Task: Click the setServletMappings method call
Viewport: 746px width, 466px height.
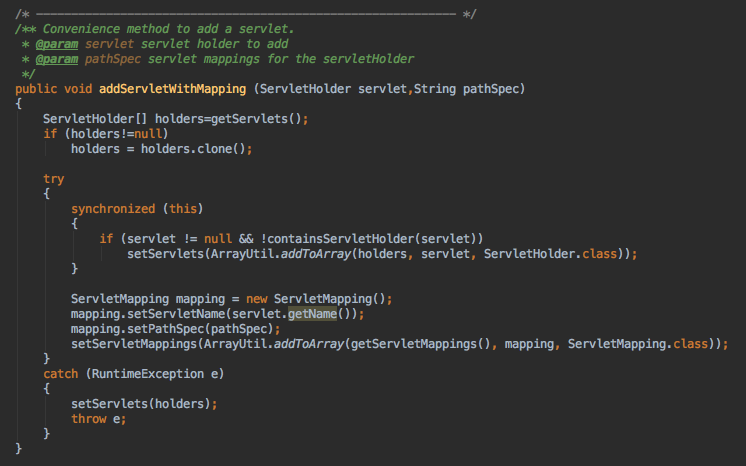Action: pyautogui.click(x=134, y=343)
